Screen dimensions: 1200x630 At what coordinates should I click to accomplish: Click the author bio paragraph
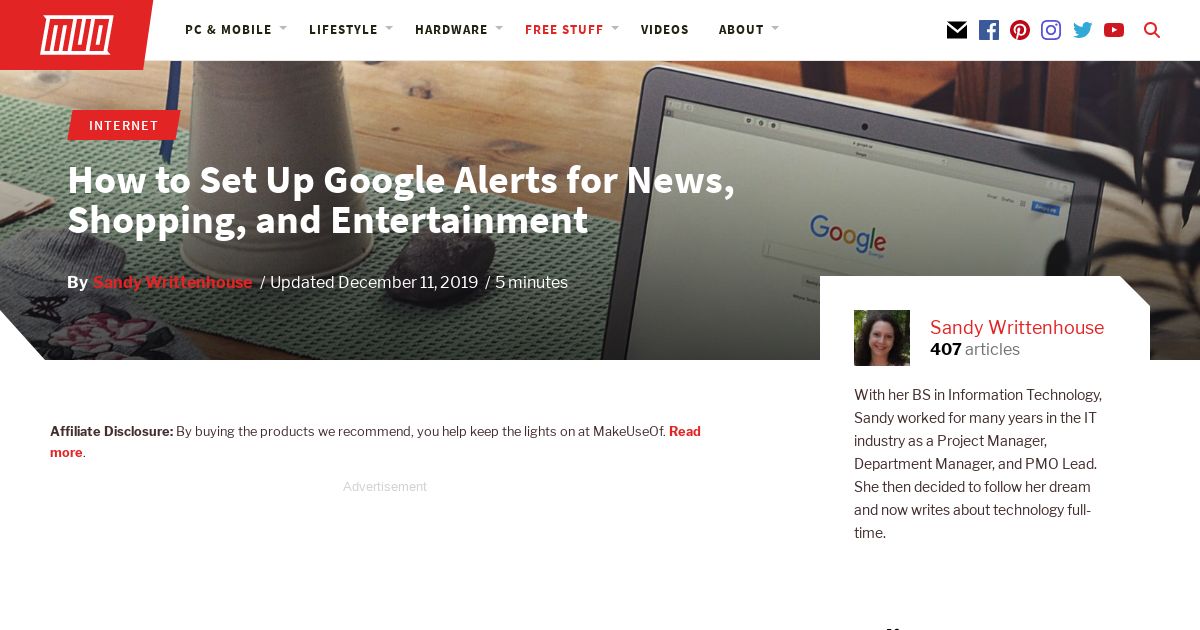click(979, 464)
